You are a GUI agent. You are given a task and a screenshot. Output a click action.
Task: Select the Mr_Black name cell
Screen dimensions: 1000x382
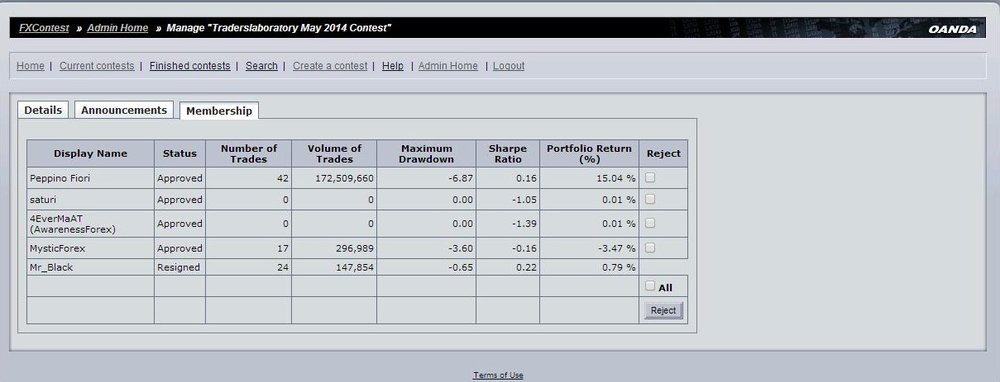[91, 267]
